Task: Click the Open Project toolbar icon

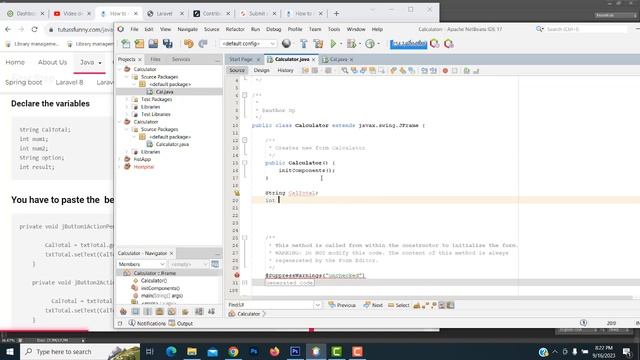Action: [x=153, y=44]
